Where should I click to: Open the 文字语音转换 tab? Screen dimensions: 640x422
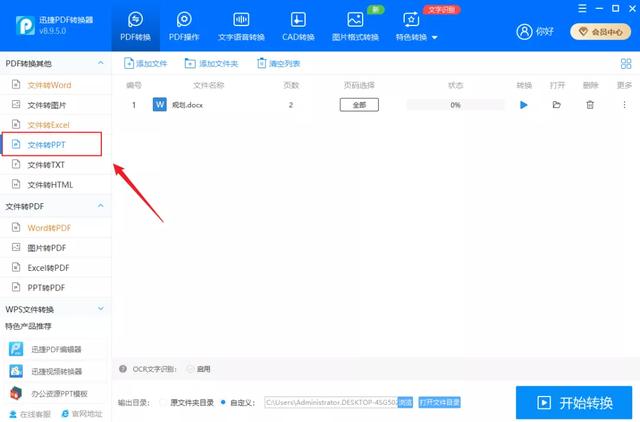pos(241,26)
